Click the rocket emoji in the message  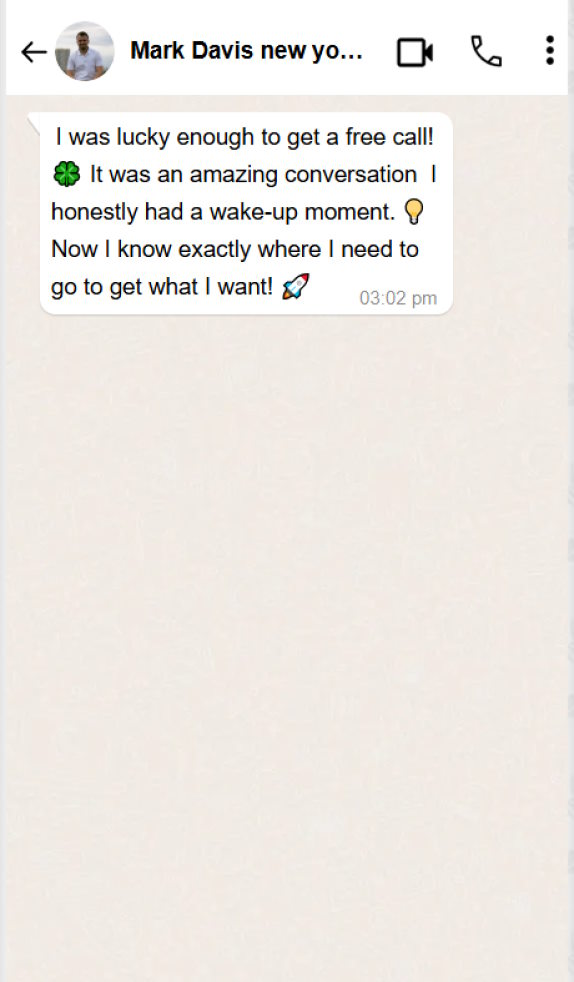(x=295, y=287)
